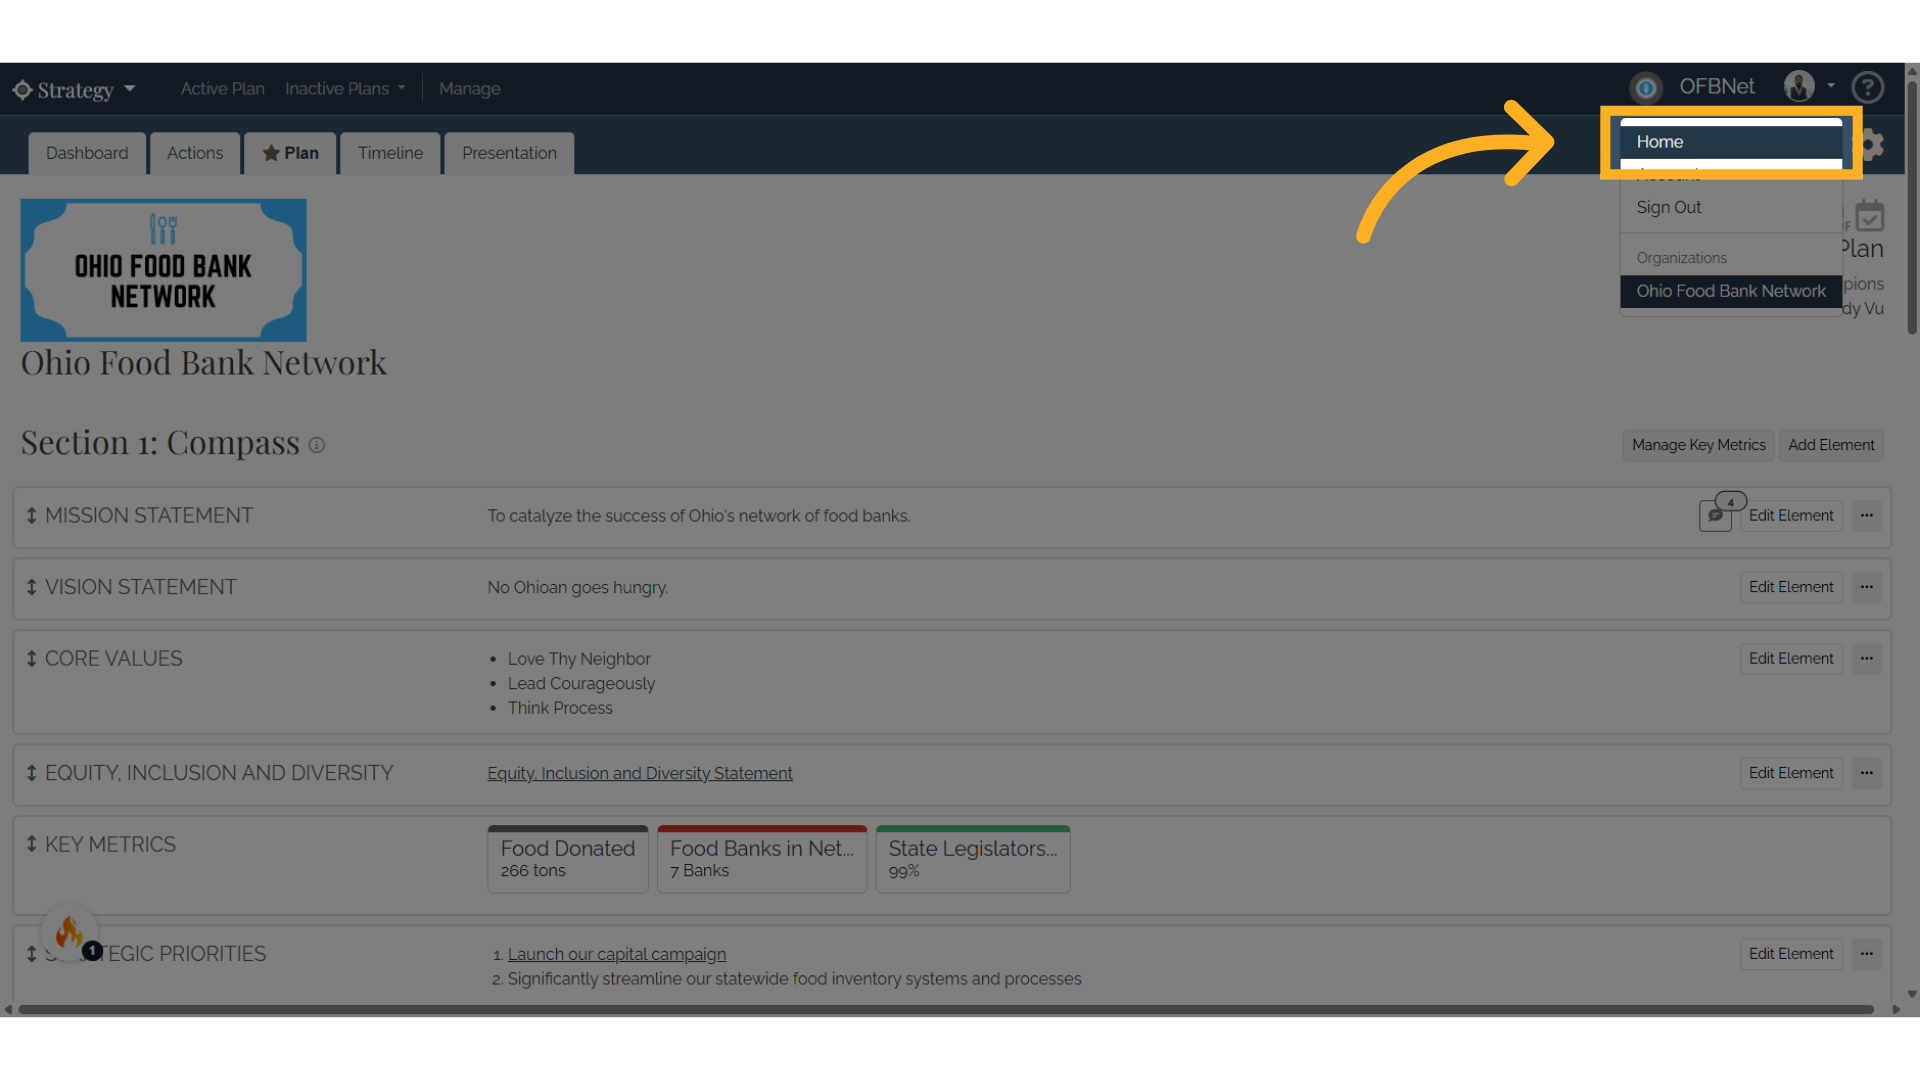This screenshot has height=1080, width=1920.
Task: Click the Ohio Food Bank Network logo image
Action: [x=164, y=270]
